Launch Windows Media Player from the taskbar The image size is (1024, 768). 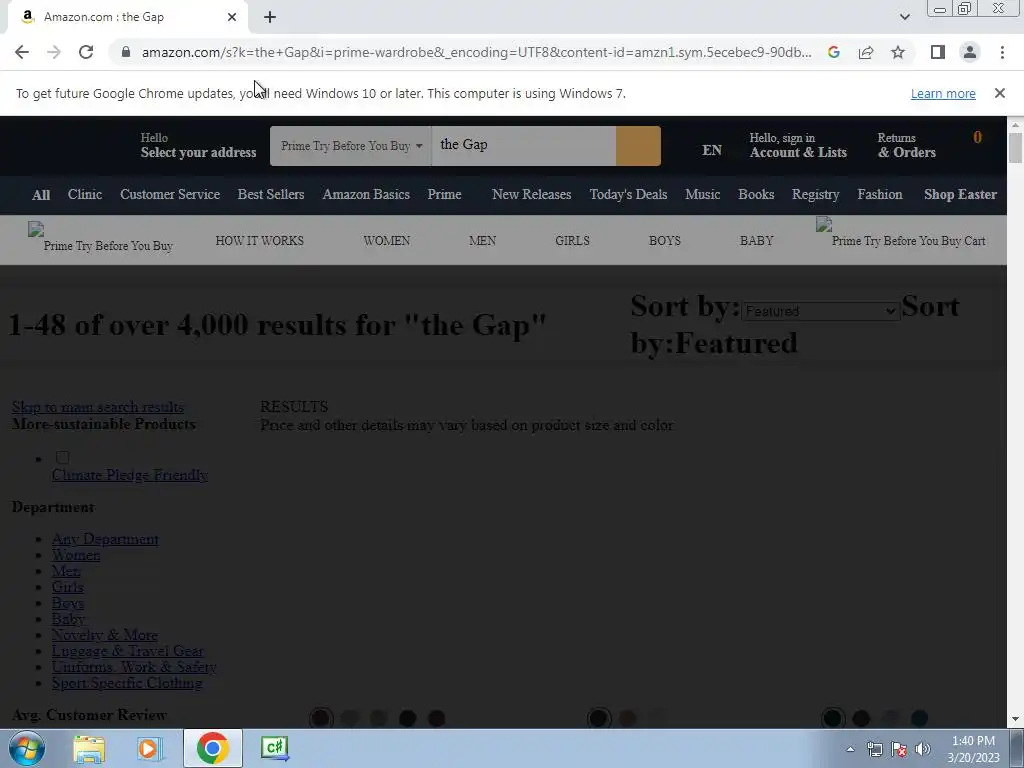click(x=150, y=748)
